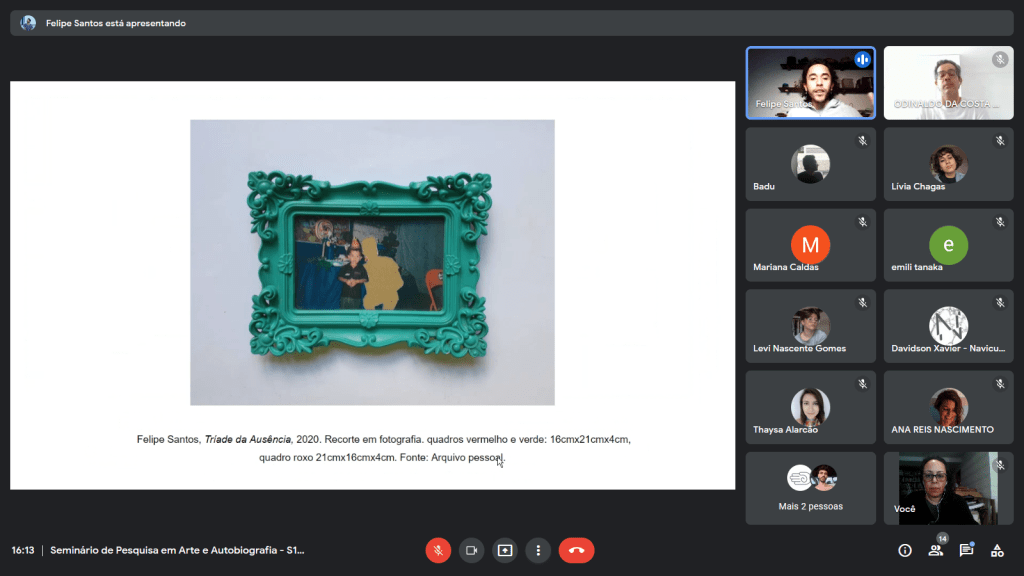This screenshot has height=576, width=1024.
Task: Click the present screen icon
Action: click(505, 550)
